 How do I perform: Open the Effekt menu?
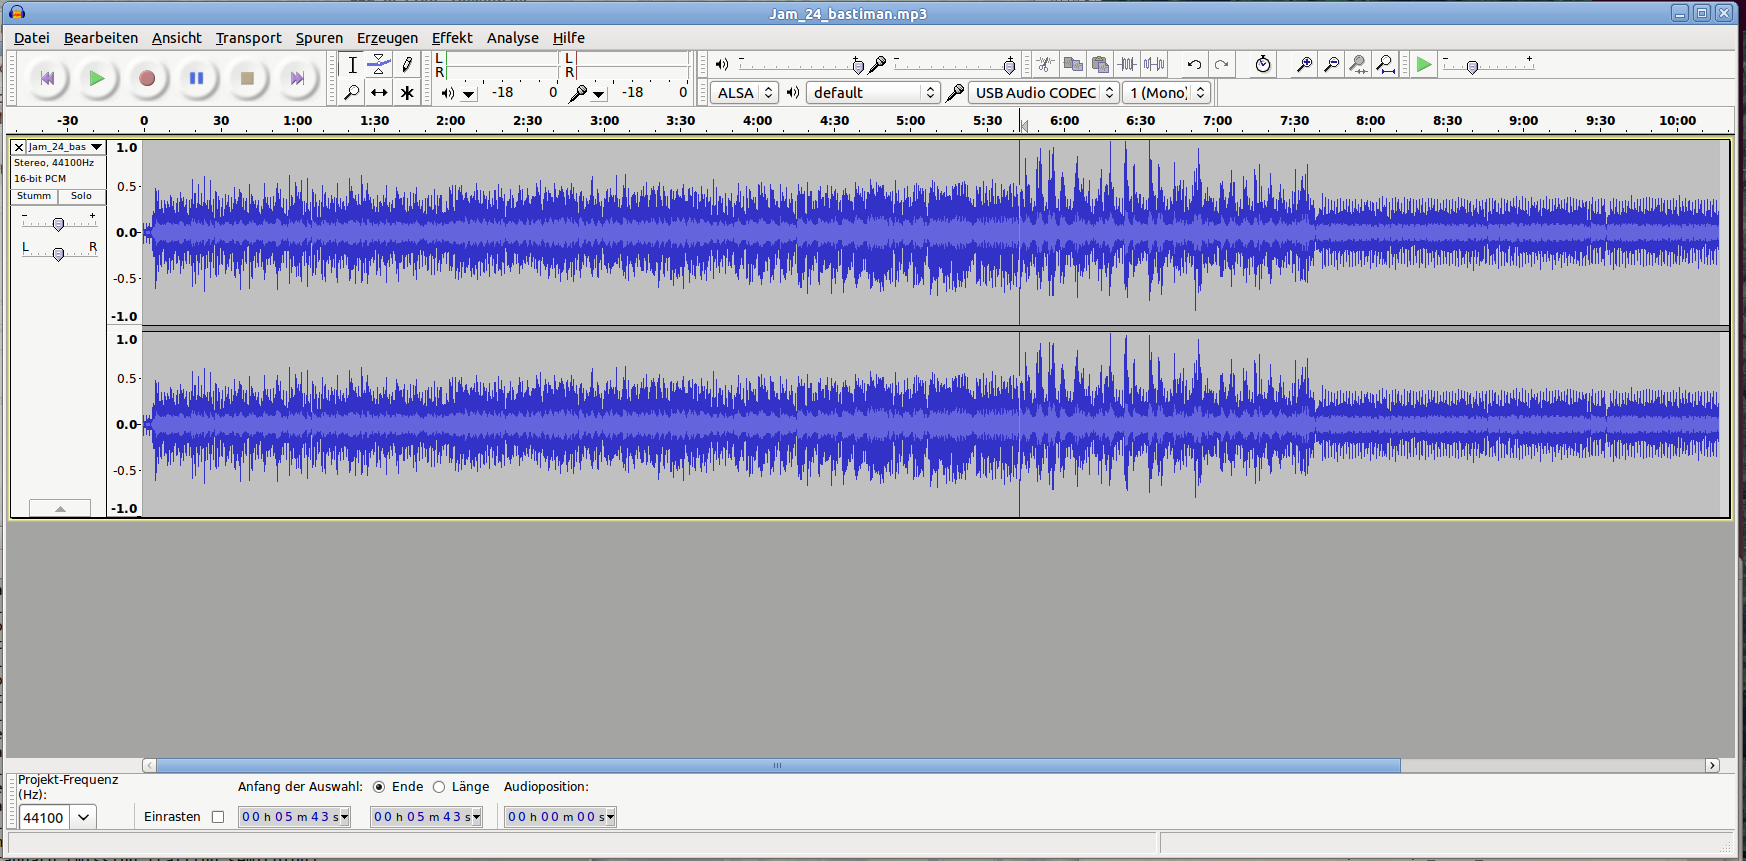pyautogui.click(x=452, y=38)
